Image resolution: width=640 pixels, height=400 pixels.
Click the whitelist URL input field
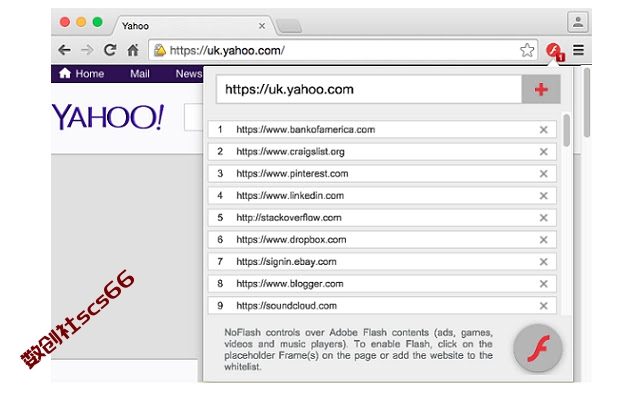click(369, 89)
